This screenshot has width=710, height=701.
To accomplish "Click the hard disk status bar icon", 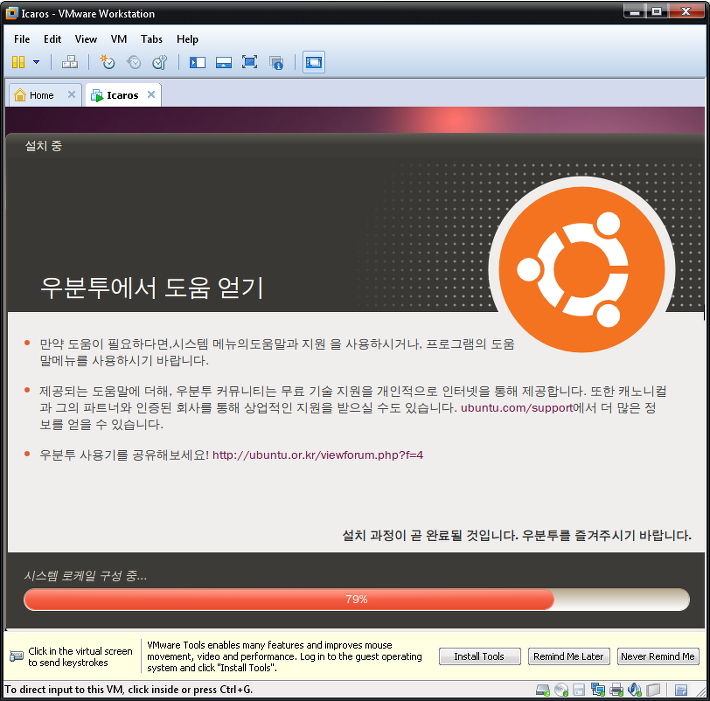I will pyautogui.click(x=542, y=690).
